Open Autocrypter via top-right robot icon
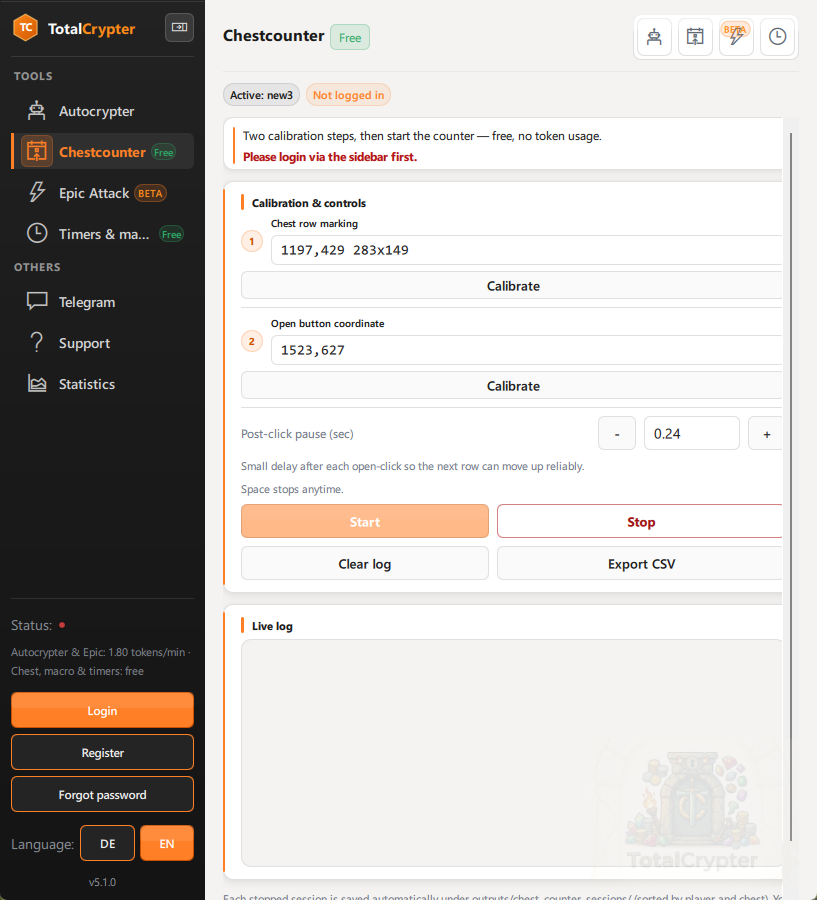The width and height of the screenshot is (817, 900). (654, 37)
